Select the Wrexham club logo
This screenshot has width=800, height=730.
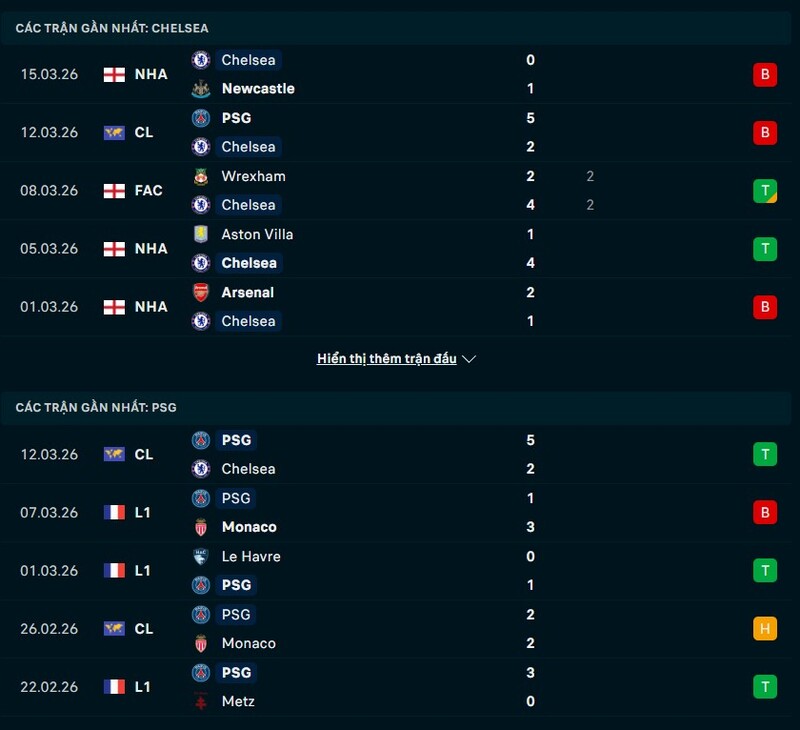point(200,176)
